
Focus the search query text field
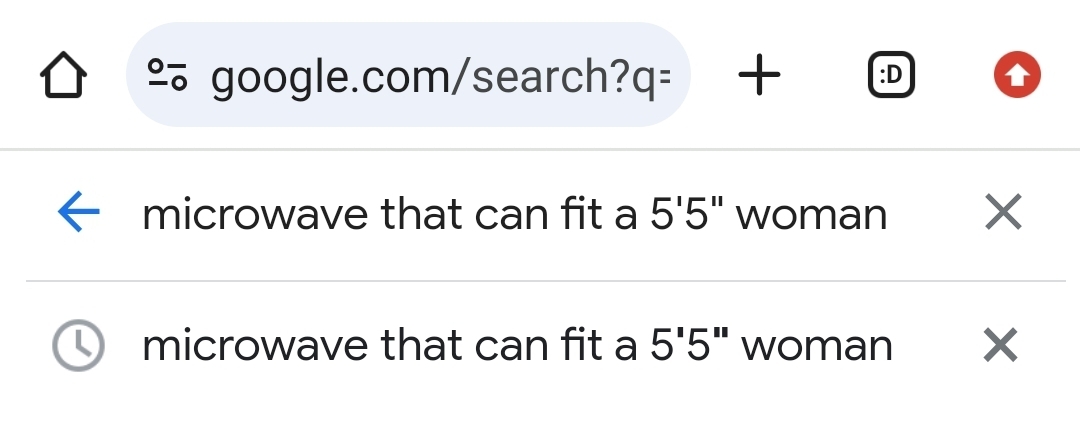coord(514,214)
